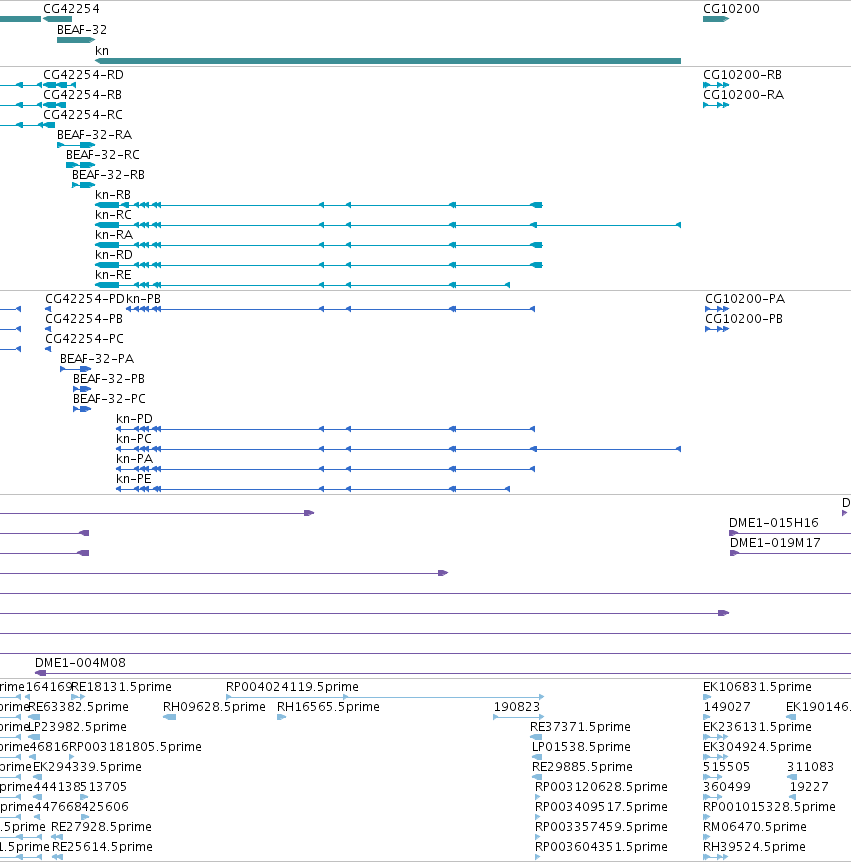Select protein label CG42254-PB
Screen dimensions: 851x862
click(84, 319)
